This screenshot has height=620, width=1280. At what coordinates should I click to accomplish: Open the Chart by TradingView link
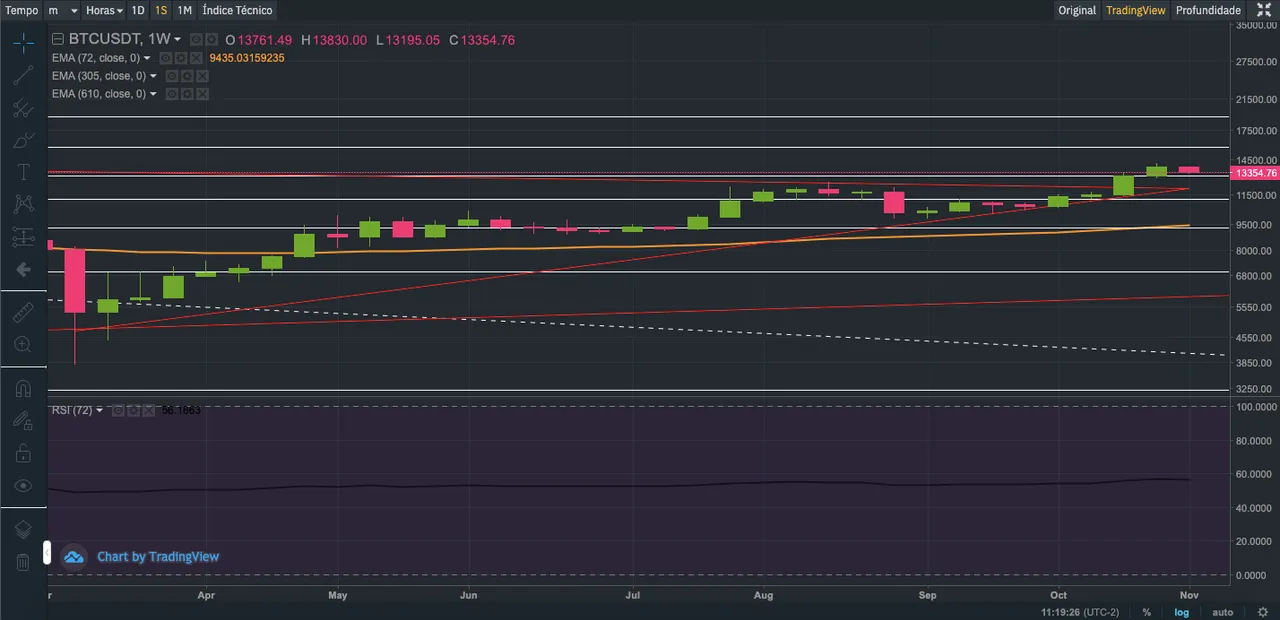158,557
